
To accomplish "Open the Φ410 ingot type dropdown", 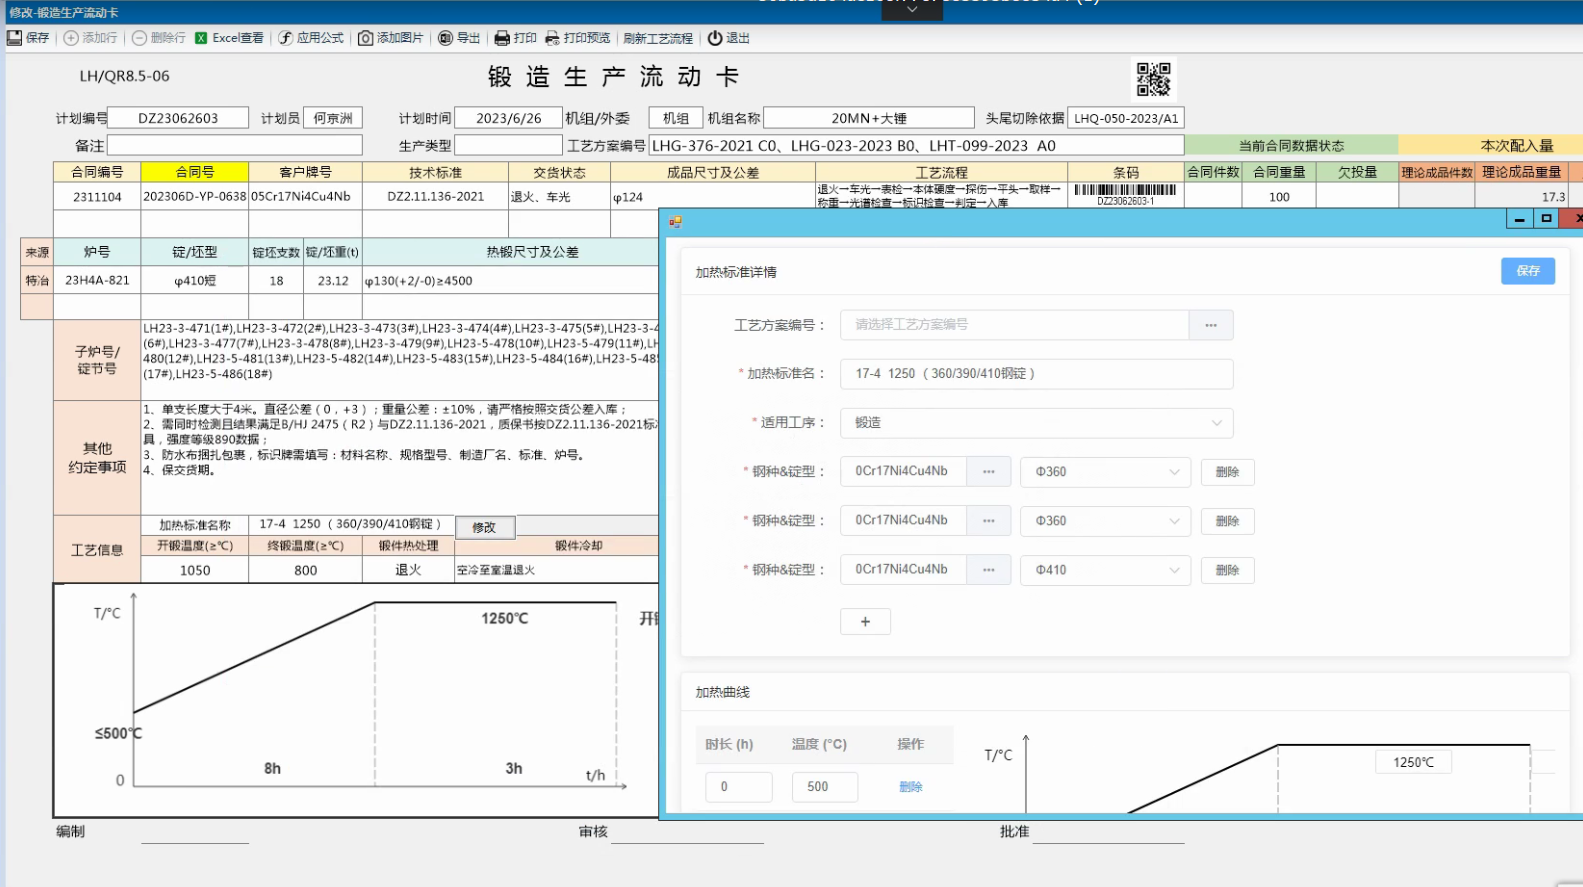I will click(x=1105, y=570).
